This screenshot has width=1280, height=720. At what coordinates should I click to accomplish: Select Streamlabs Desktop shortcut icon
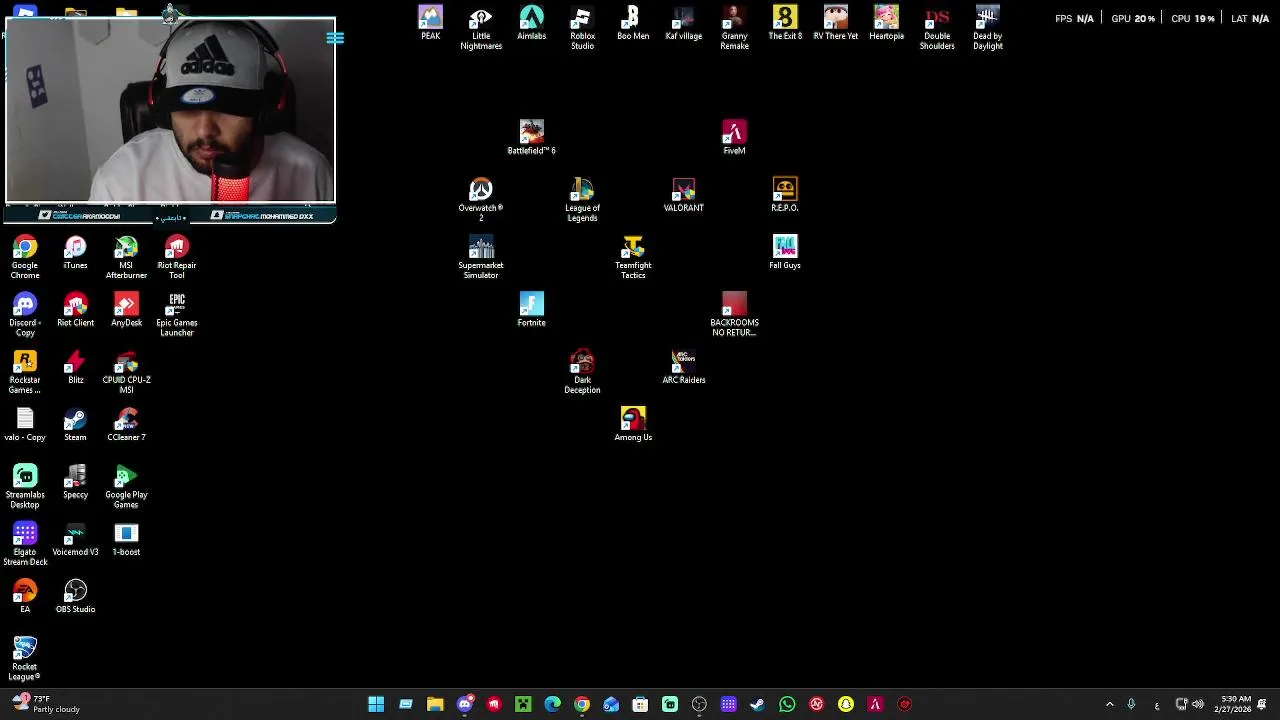click(x=25, y=486)
